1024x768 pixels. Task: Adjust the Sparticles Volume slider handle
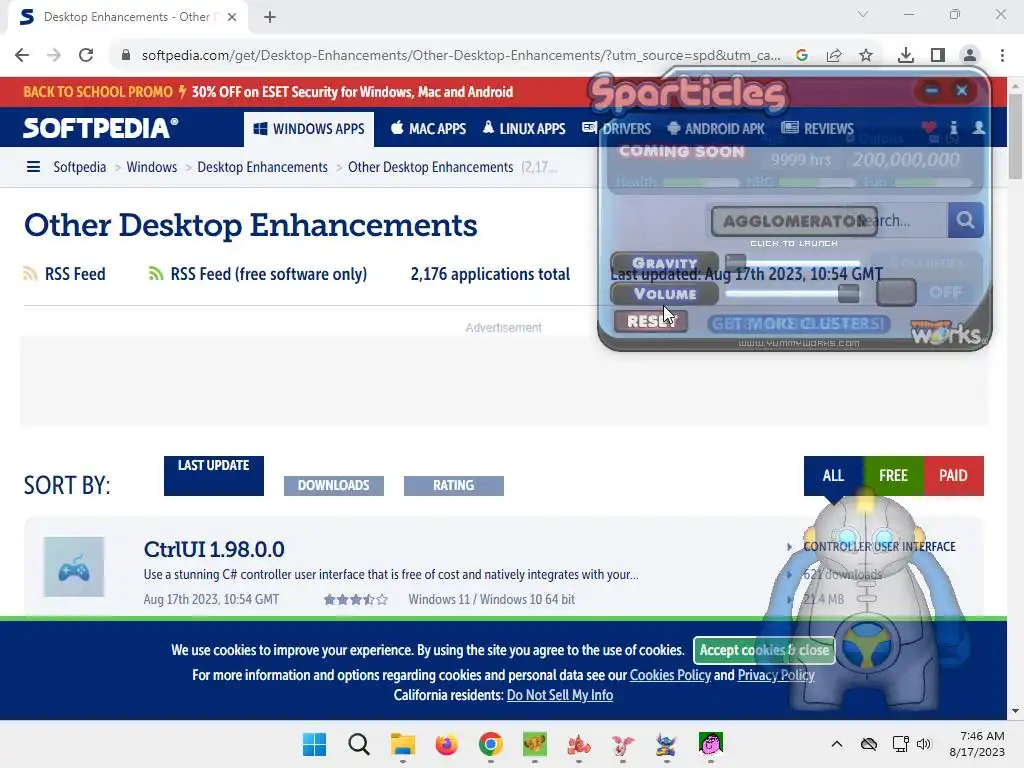point(848,293)
